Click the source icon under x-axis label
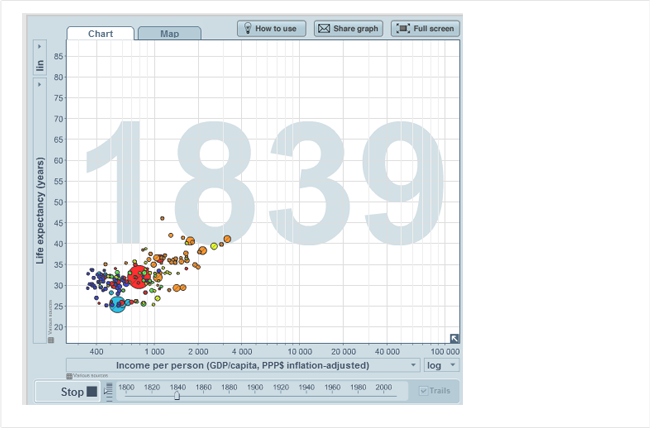 pos(70,376)
